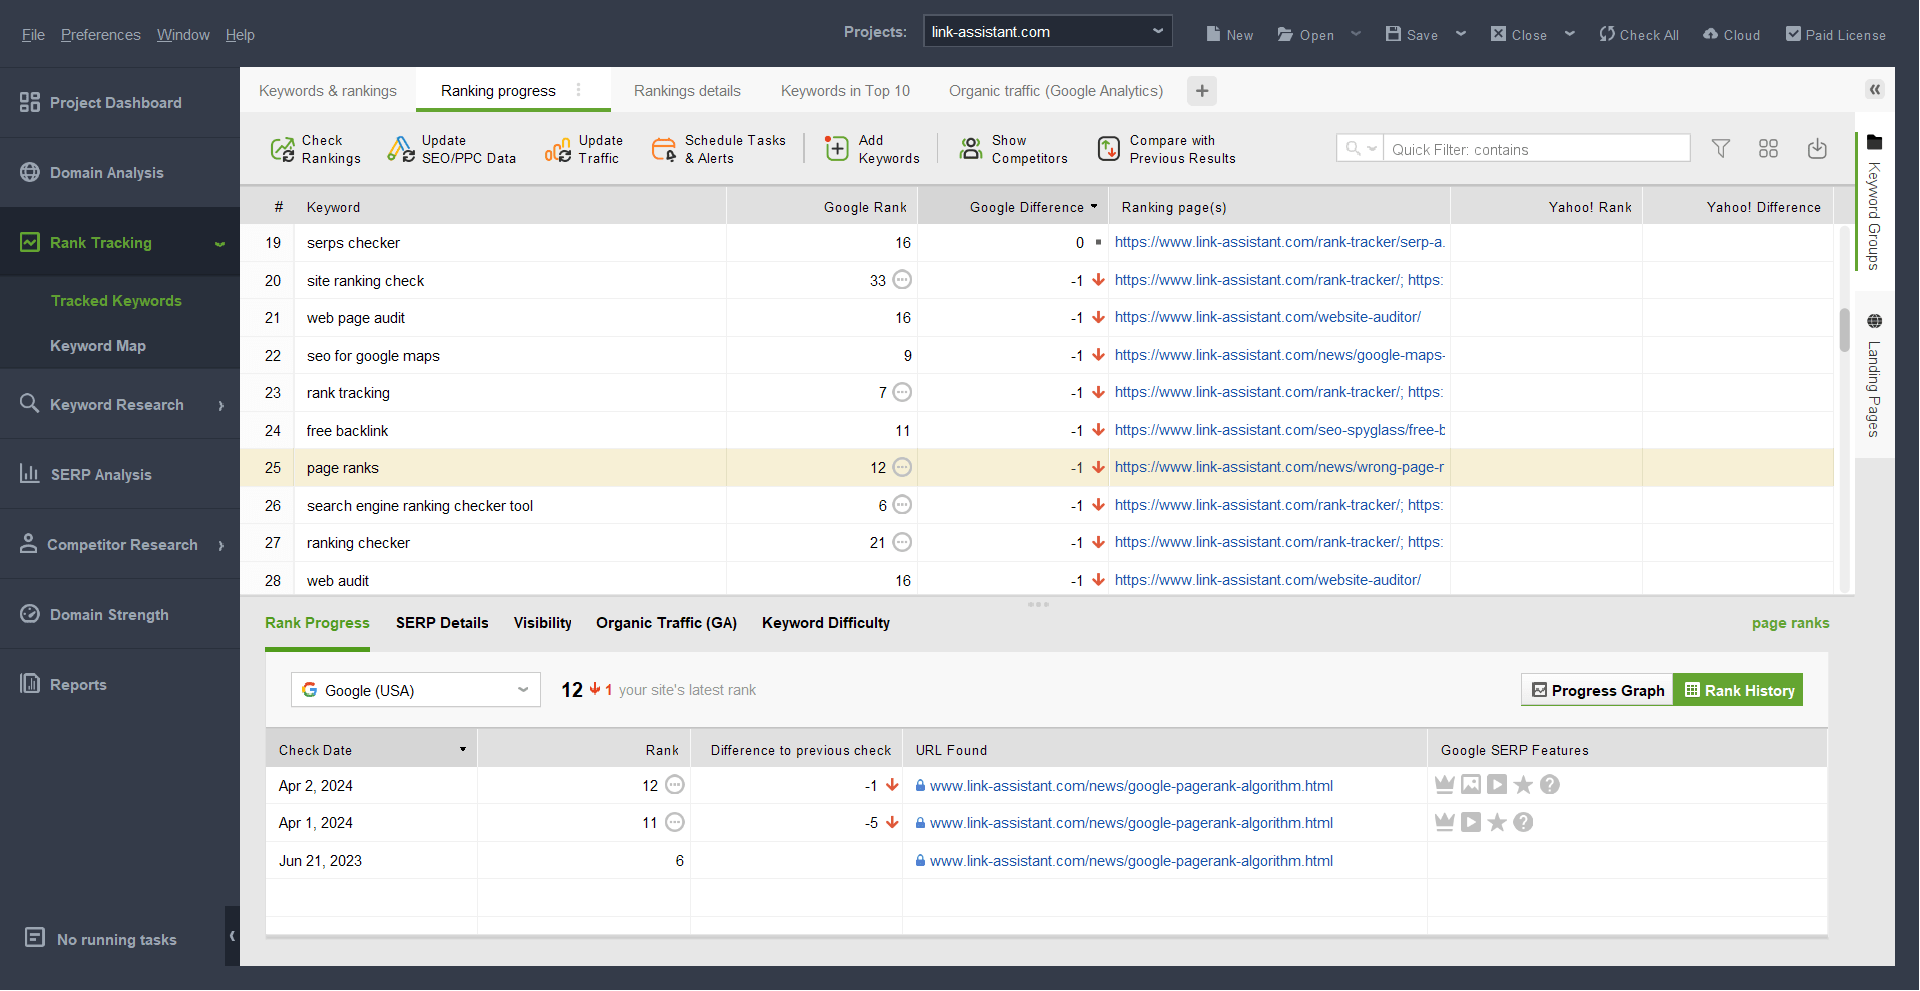
Task: Open the serps checker ranking page link
Action: (x=1278, y=242)
